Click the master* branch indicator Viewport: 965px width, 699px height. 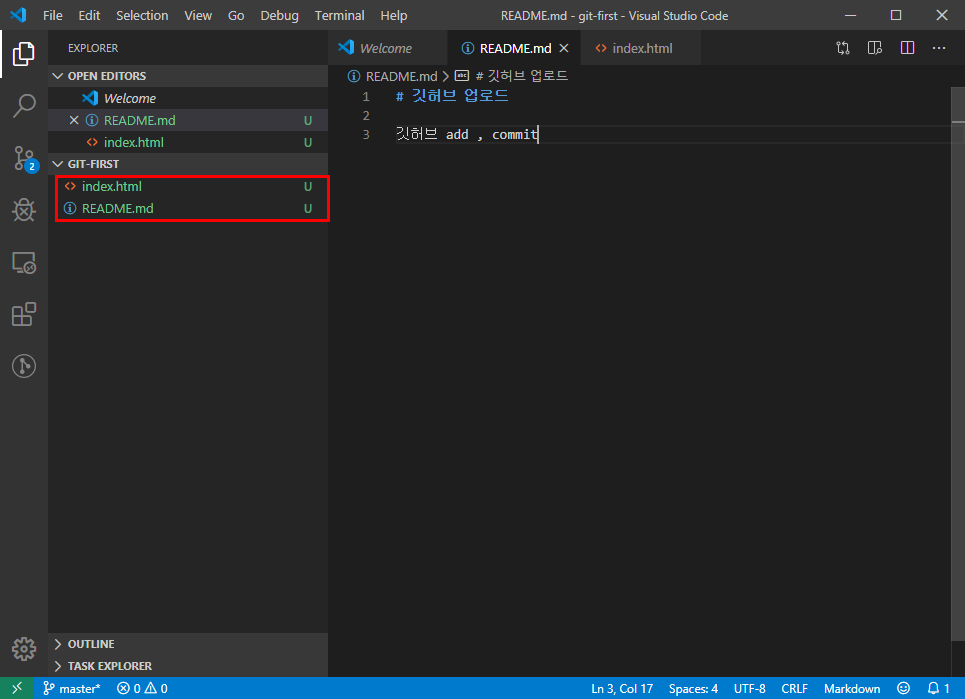pos(71,688)
